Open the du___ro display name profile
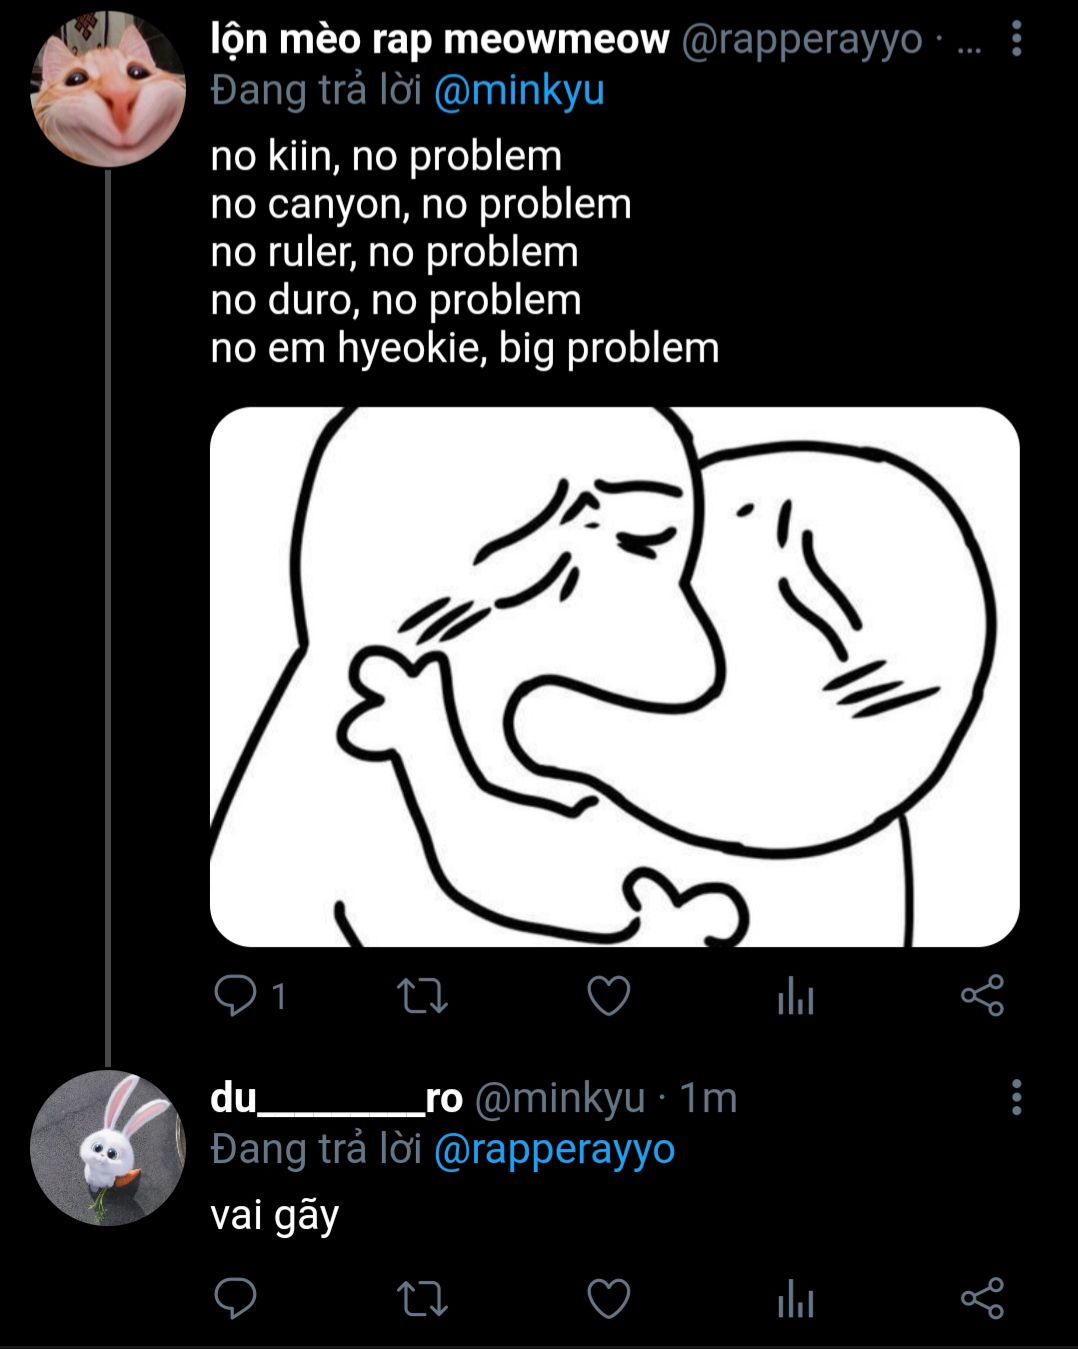This screenshot has width=1078, height=1349. (336, 1098)
